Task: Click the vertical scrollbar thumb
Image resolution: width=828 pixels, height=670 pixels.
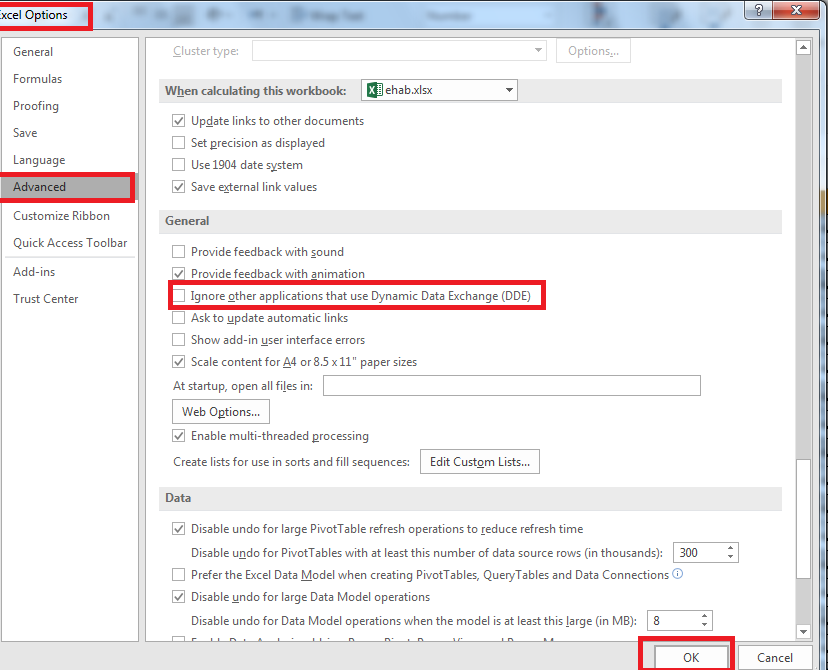Action: coord(803,518)
